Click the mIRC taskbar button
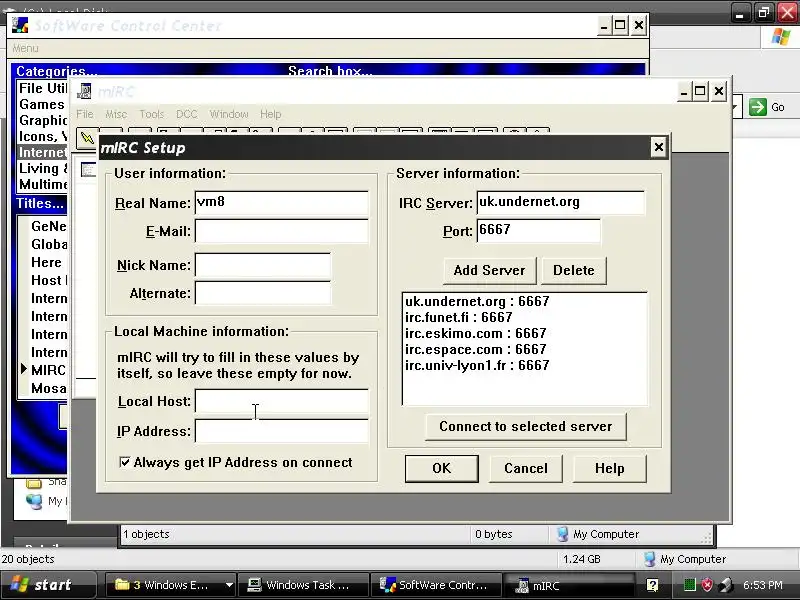Screen dimensions: 800x600 [569, 585]
